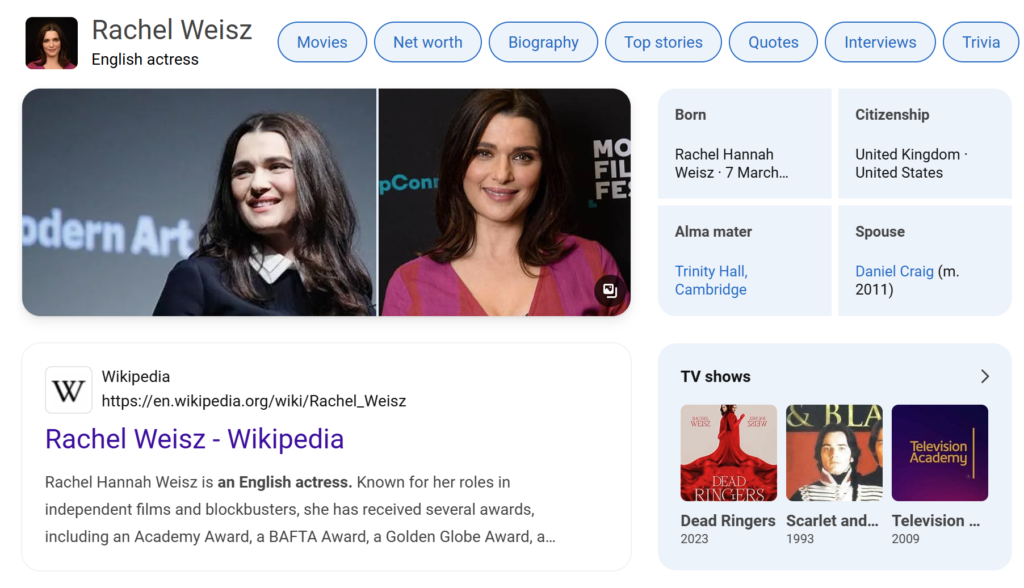Open the Daniel Craig spouse link
This screenshot has width=1024, height=588.
(894, 271)
